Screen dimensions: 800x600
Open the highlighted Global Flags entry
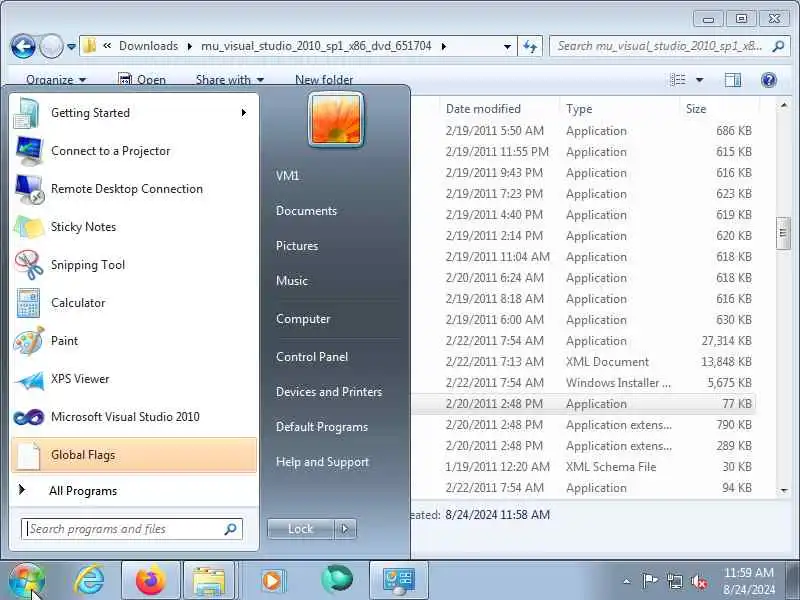(134, 455)
